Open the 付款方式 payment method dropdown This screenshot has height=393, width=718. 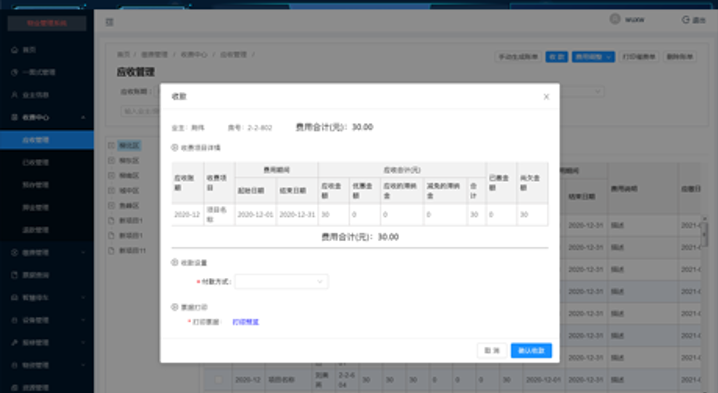point(281,282)
